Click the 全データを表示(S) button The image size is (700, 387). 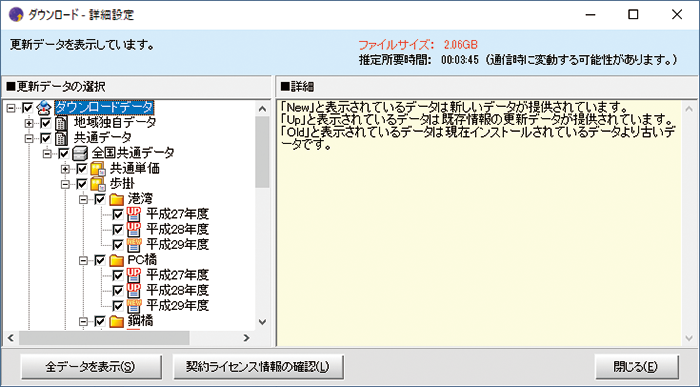click(x=92, y=367)
